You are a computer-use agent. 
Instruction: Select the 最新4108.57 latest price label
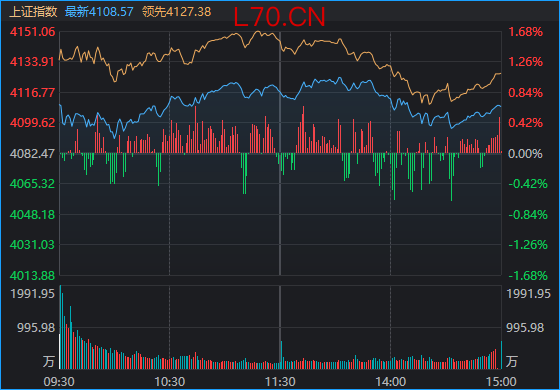[99, 12]
